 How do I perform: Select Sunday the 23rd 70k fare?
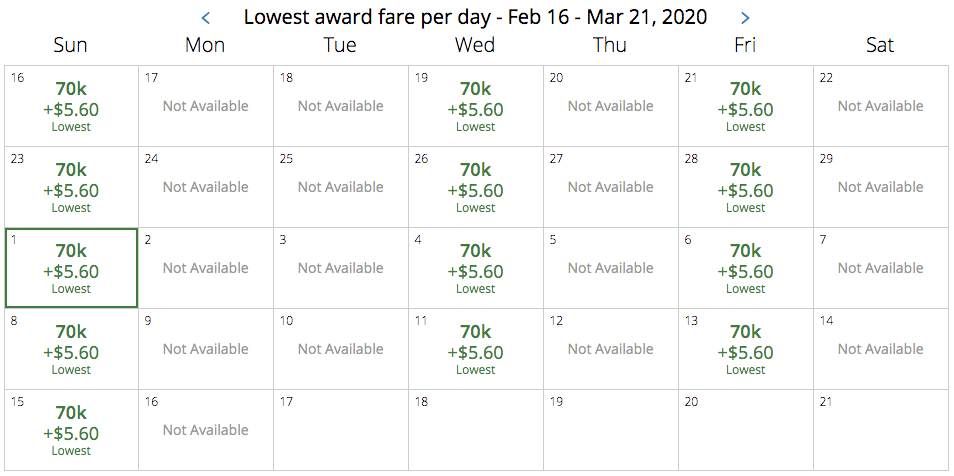coord(71,187)
